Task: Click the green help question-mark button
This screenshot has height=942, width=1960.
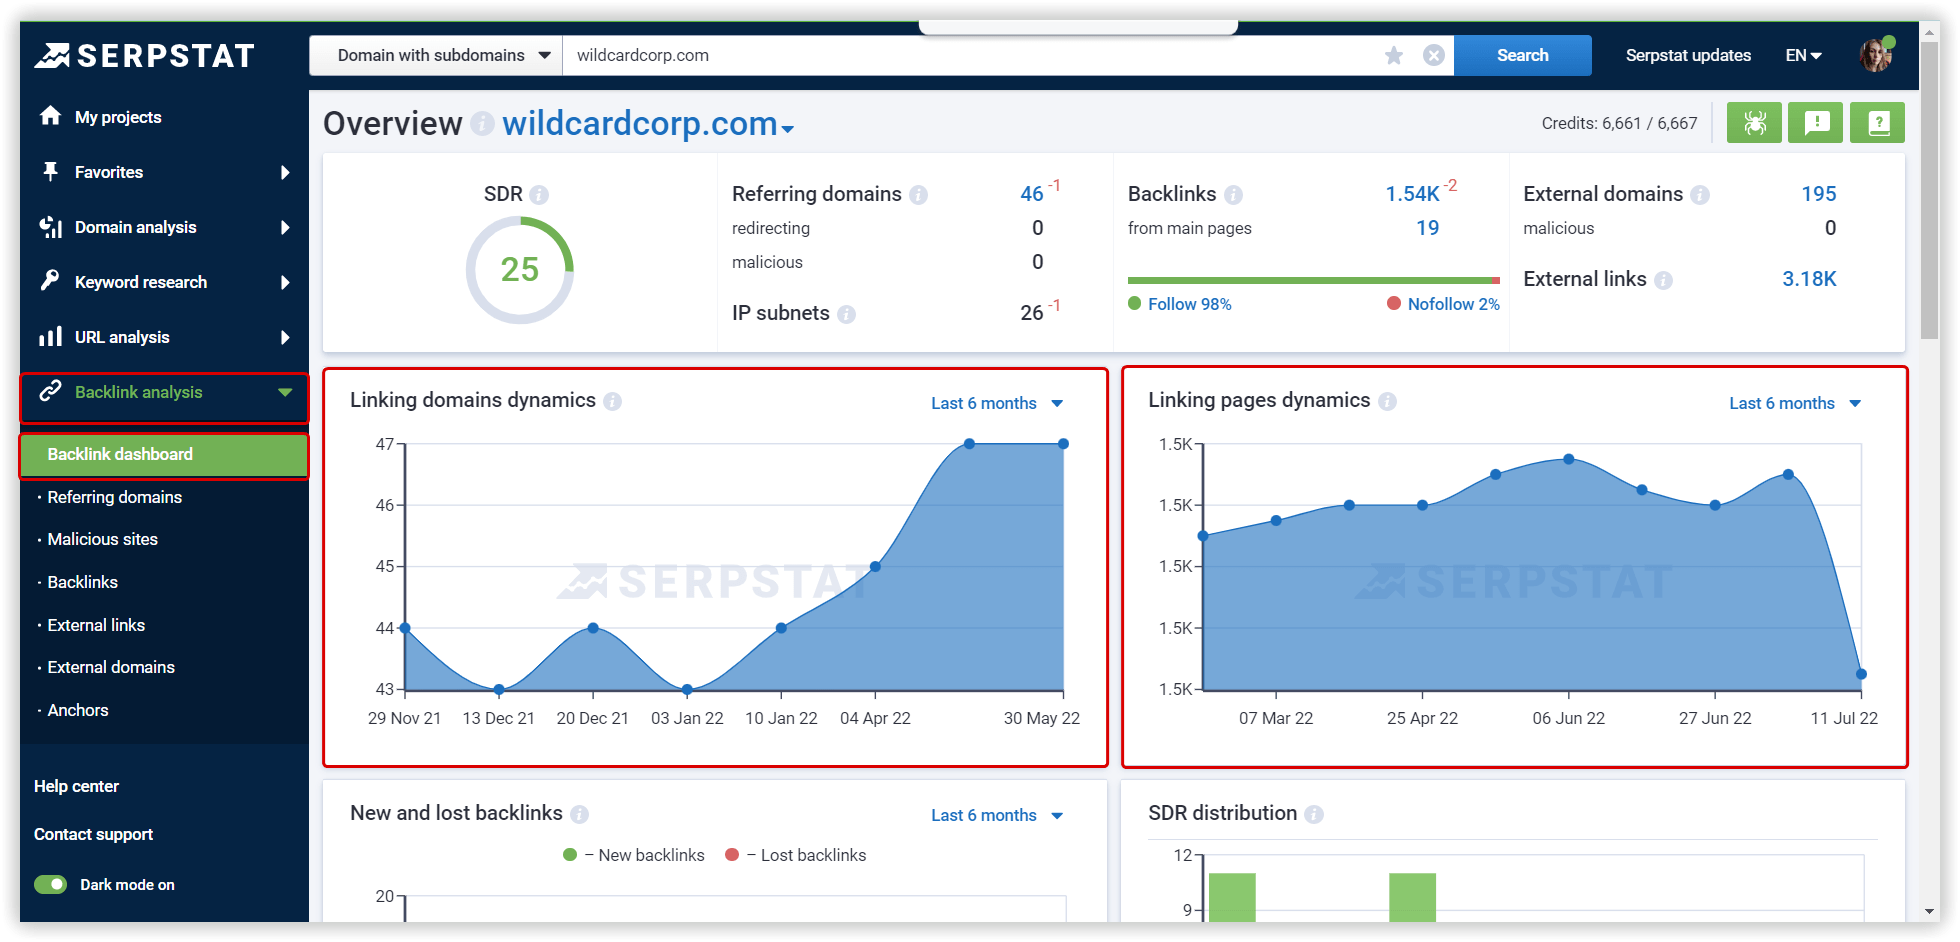Action: (x=1877, y=123)
